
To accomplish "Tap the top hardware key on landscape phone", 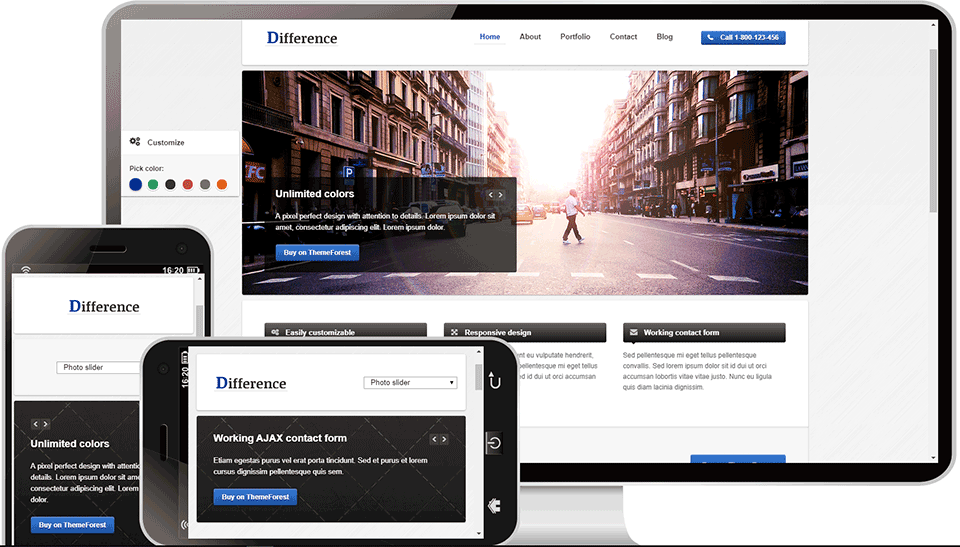I will coord(495,380).
